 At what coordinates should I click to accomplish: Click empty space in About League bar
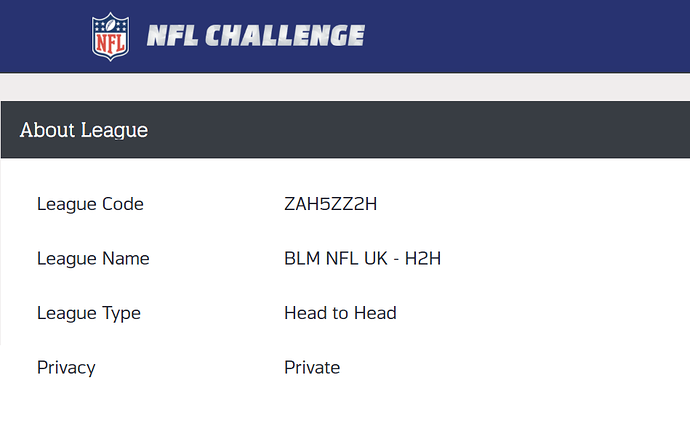418,129
